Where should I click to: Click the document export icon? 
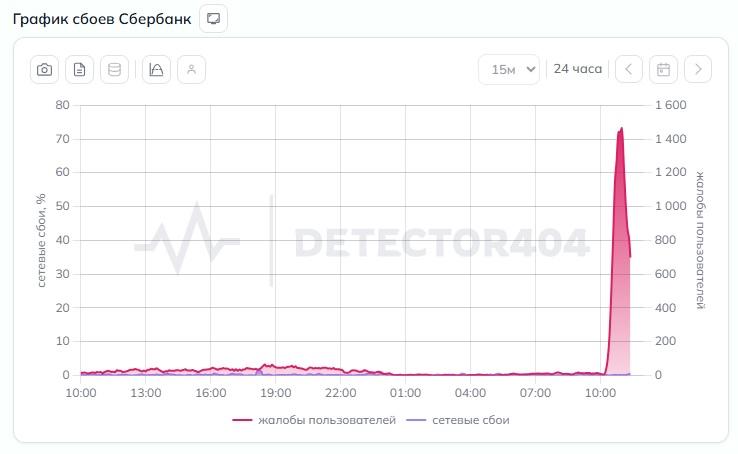(80, 70)
